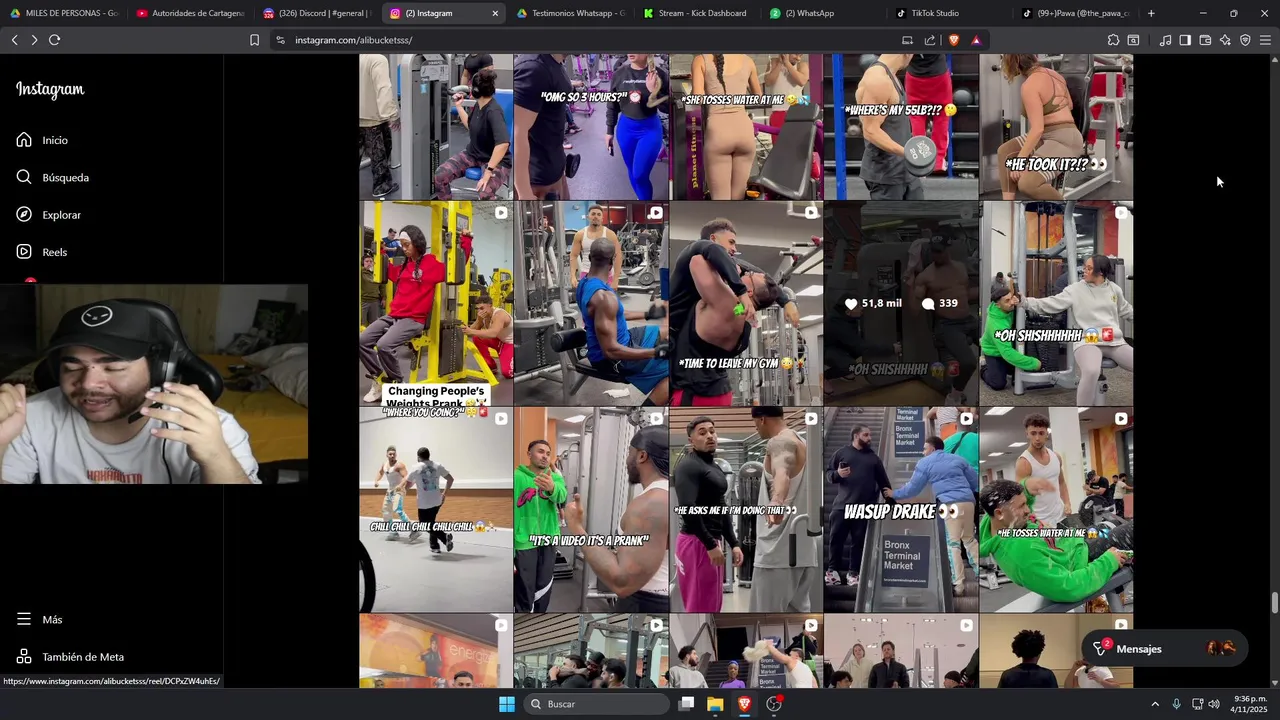1280x720 pixels.
Task: Open the hovered reel showing 51,8 mil likes
Action: tap(901, 303)
